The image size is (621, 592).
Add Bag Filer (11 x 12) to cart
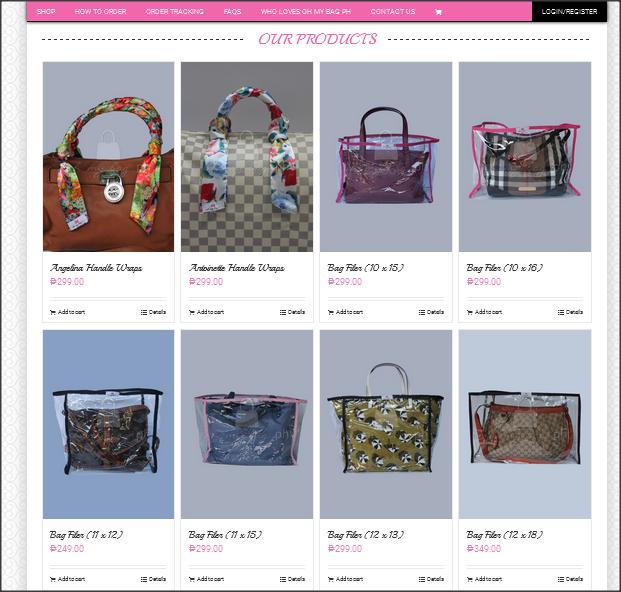click(x=67, y=579)
